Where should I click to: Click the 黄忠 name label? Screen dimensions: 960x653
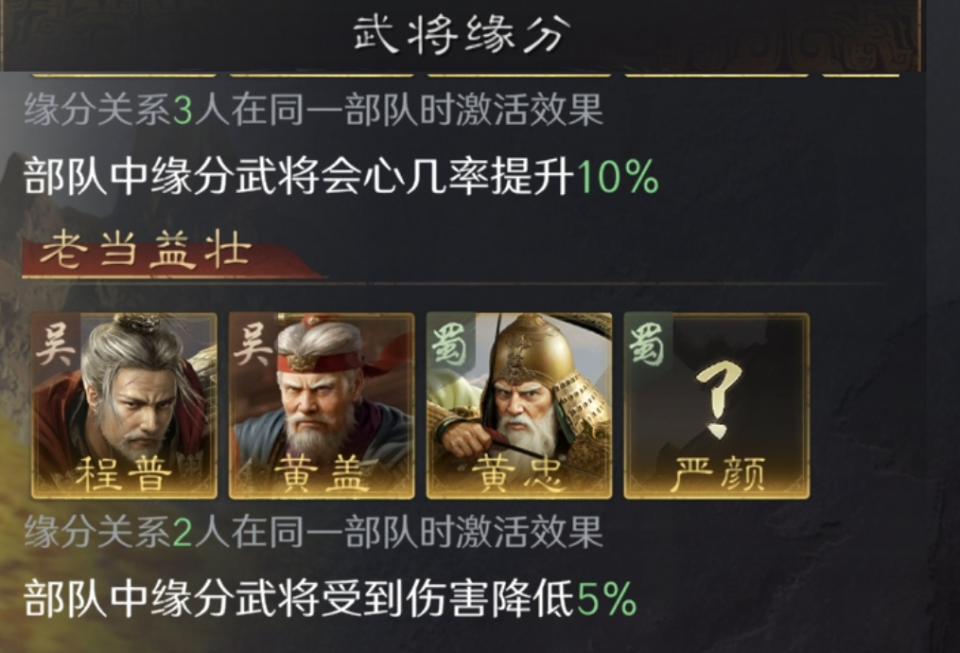[x=519, y=474]
